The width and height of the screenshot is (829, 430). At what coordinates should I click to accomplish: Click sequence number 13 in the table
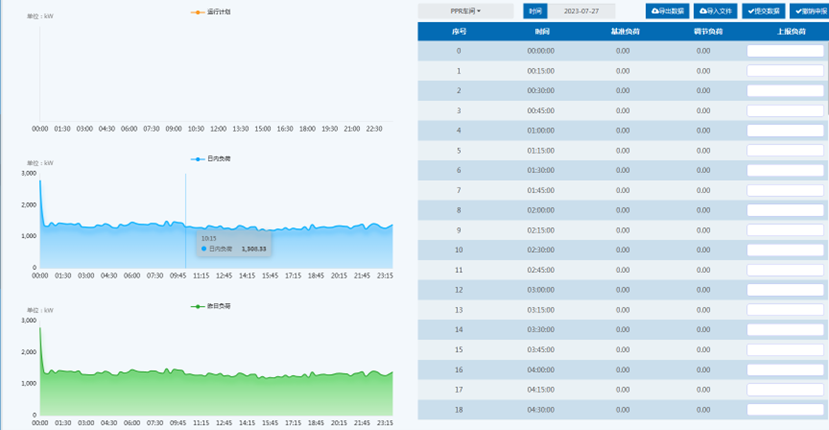[459, 310]
